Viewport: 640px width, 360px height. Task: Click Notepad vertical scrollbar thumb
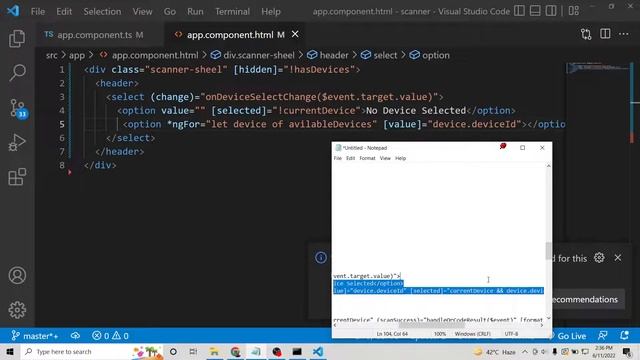(548, 251)
